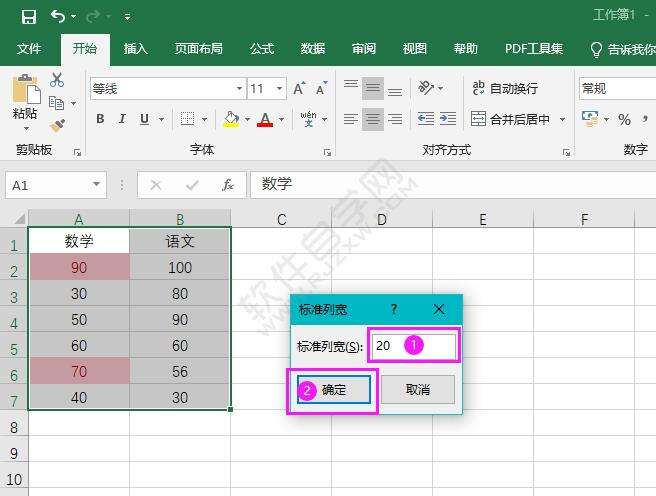Image resolution: width=656 pixels, height=496 pixels.
Task: Open the 文件 menu tab
Action: (29, 49)
